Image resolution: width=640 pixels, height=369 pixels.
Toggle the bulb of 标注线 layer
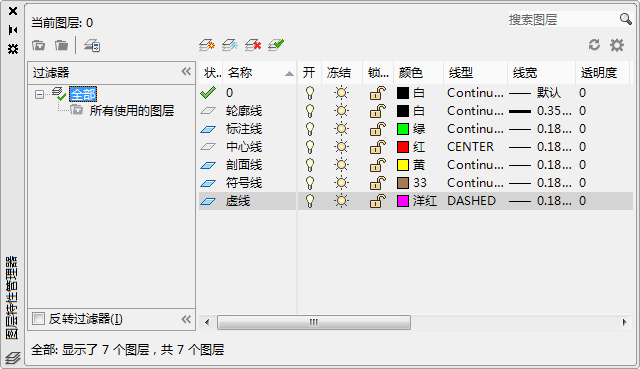tap(310, 129)
